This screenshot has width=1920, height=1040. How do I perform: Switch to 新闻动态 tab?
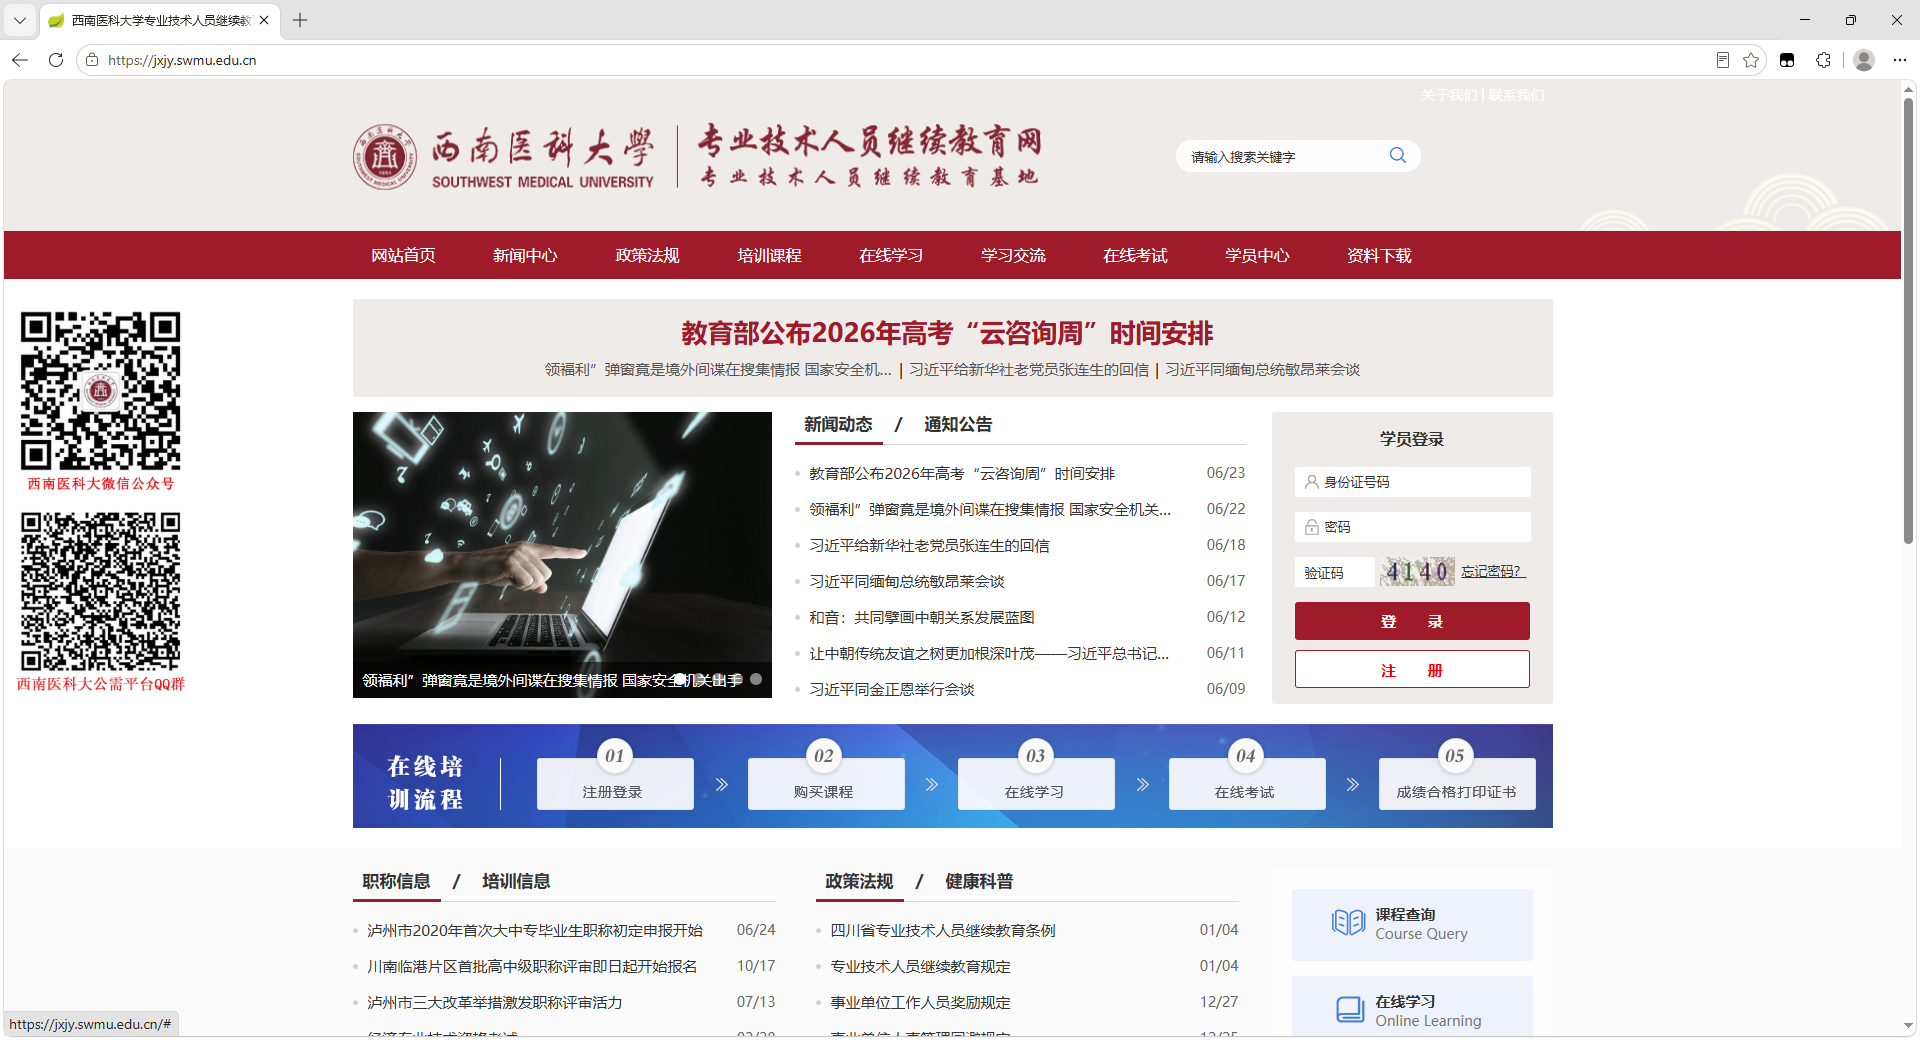[838, 424]
